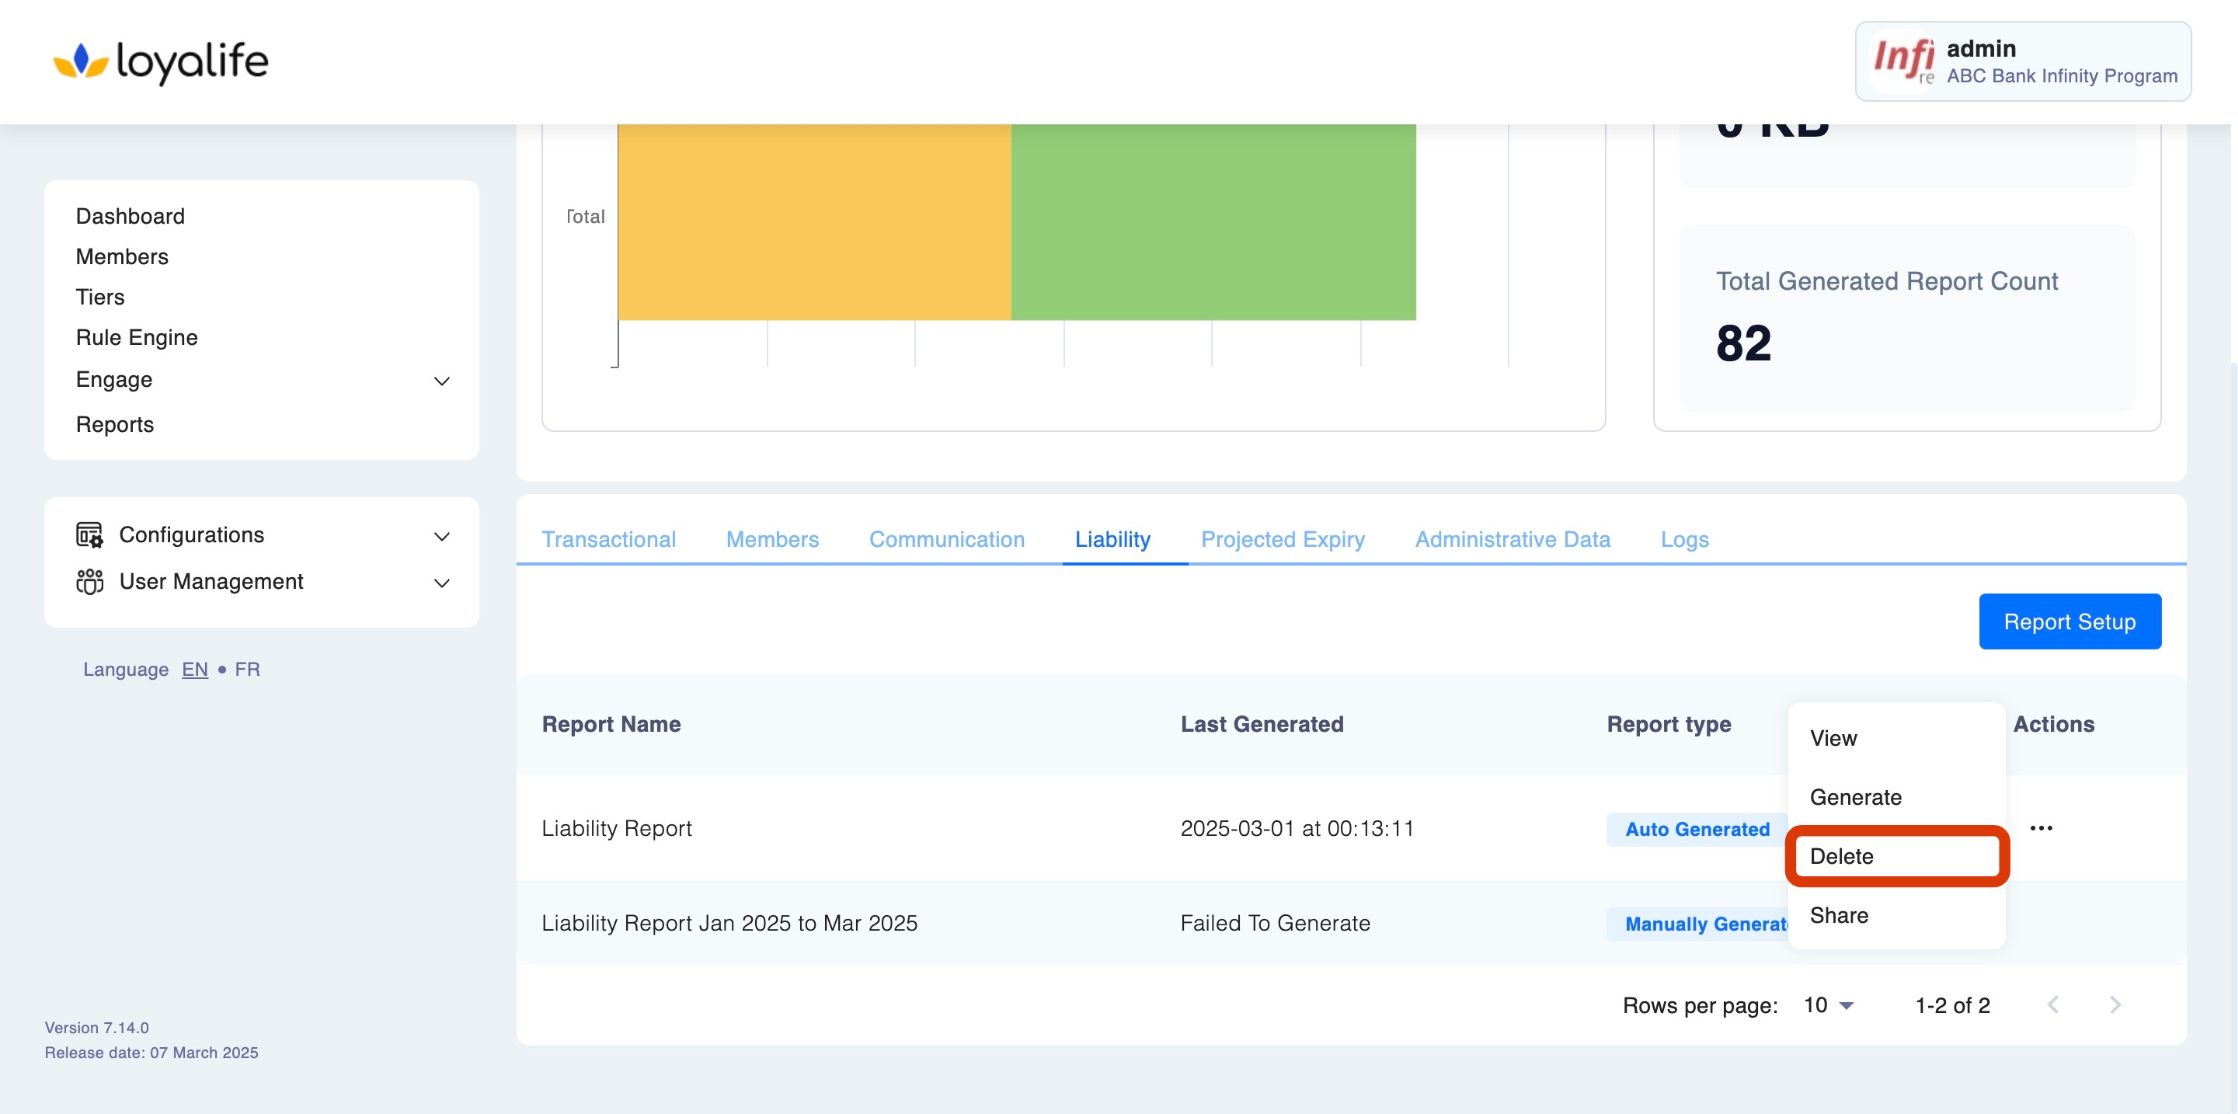Click the green segment of the bar chart
This screenshot has width=2238, height=1114.
pos(1212,222)
